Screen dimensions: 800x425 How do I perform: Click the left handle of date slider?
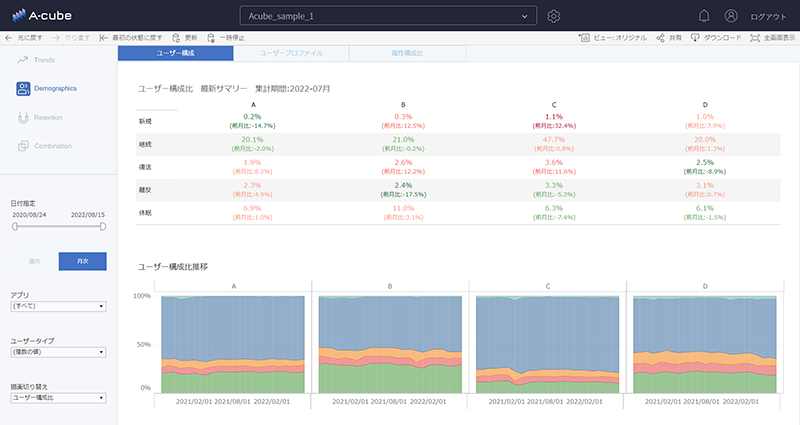pos(14,226)
